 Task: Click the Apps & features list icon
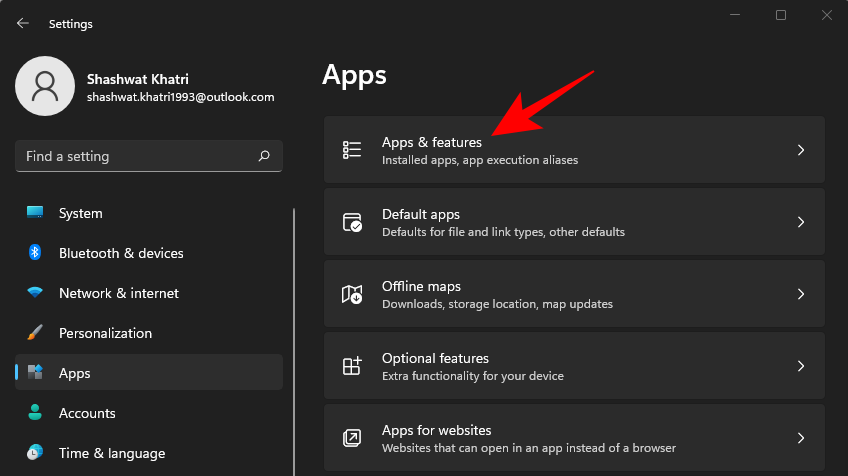(352, 150)
